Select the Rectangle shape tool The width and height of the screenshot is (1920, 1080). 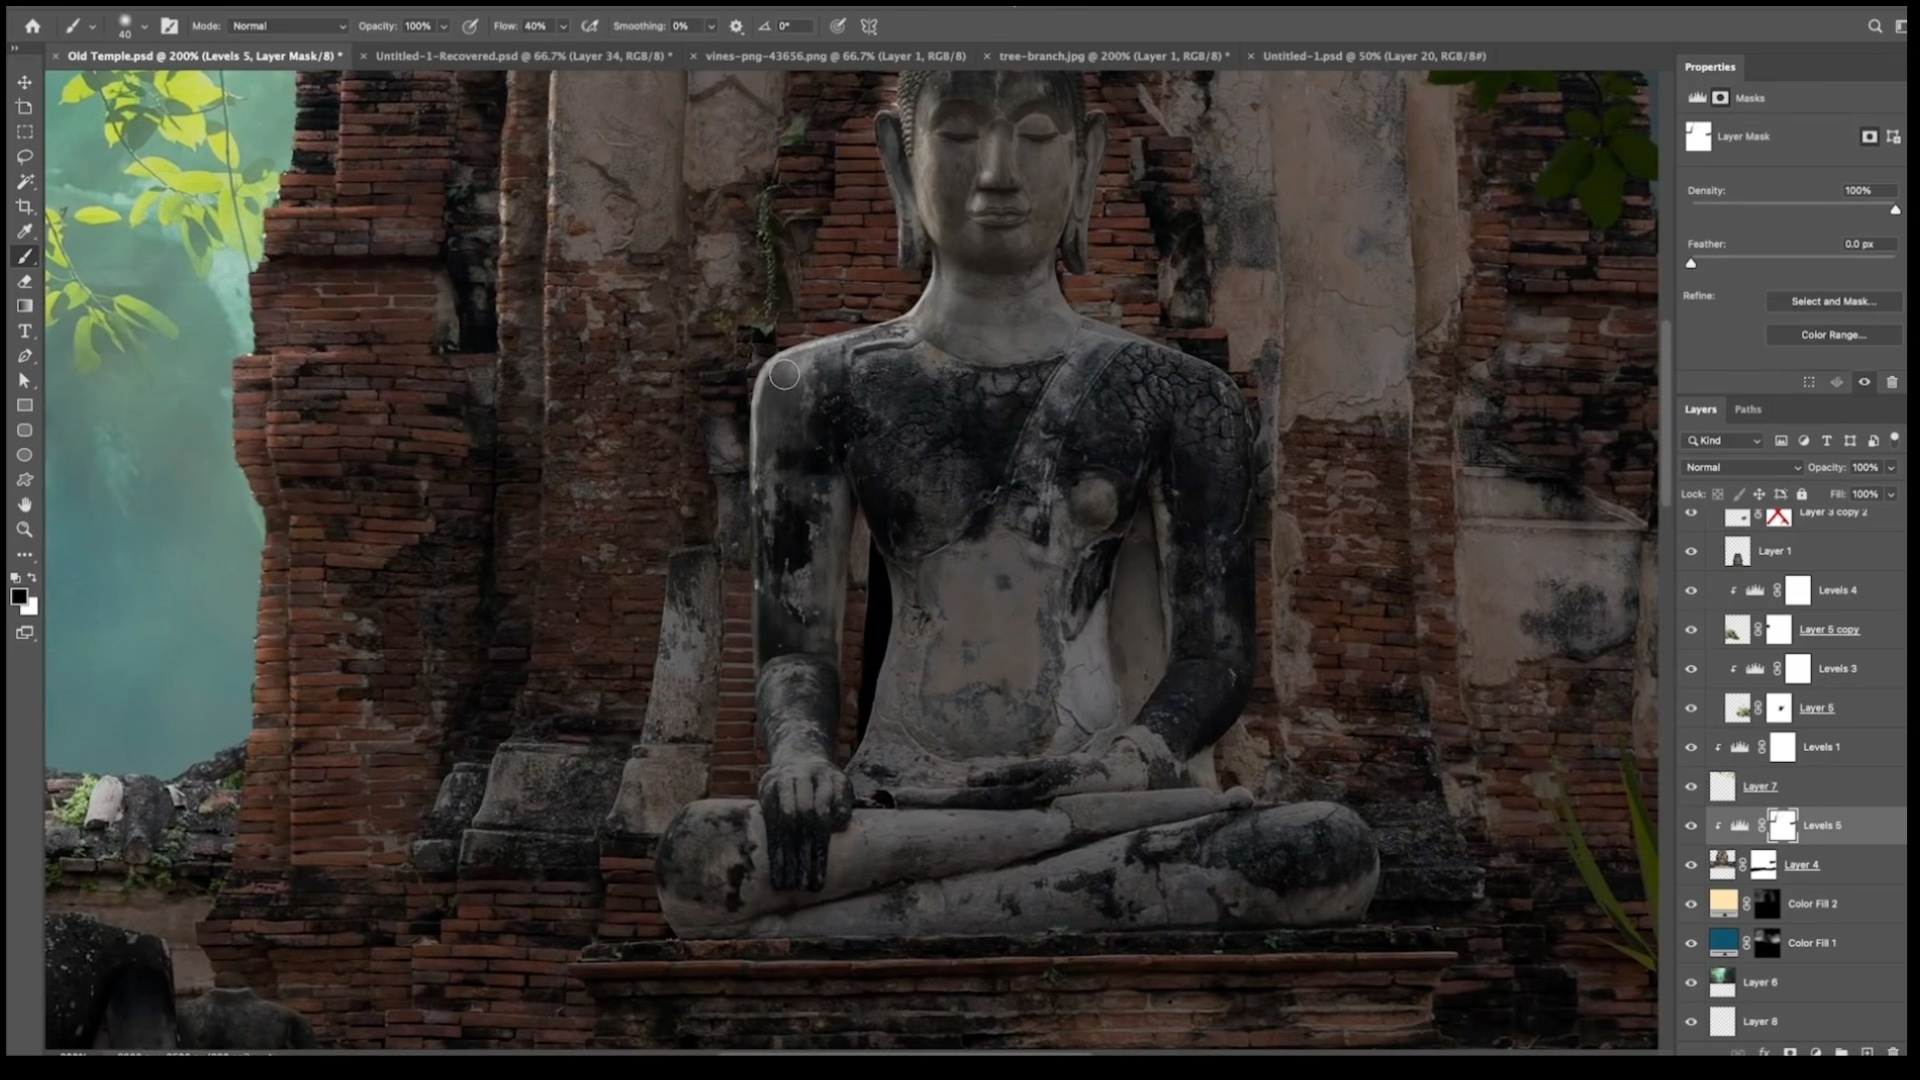pos(25,405)
